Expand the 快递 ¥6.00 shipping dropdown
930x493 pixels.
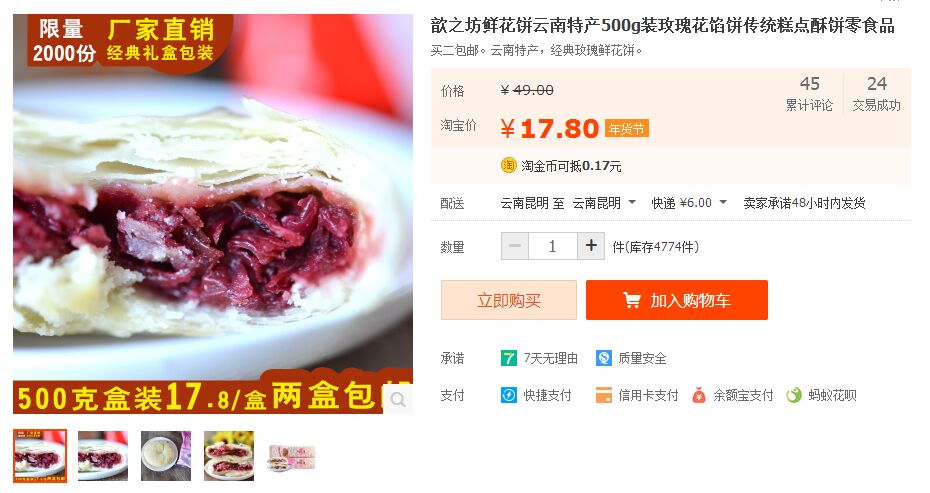pyautogui.click(x=689, y=203)
